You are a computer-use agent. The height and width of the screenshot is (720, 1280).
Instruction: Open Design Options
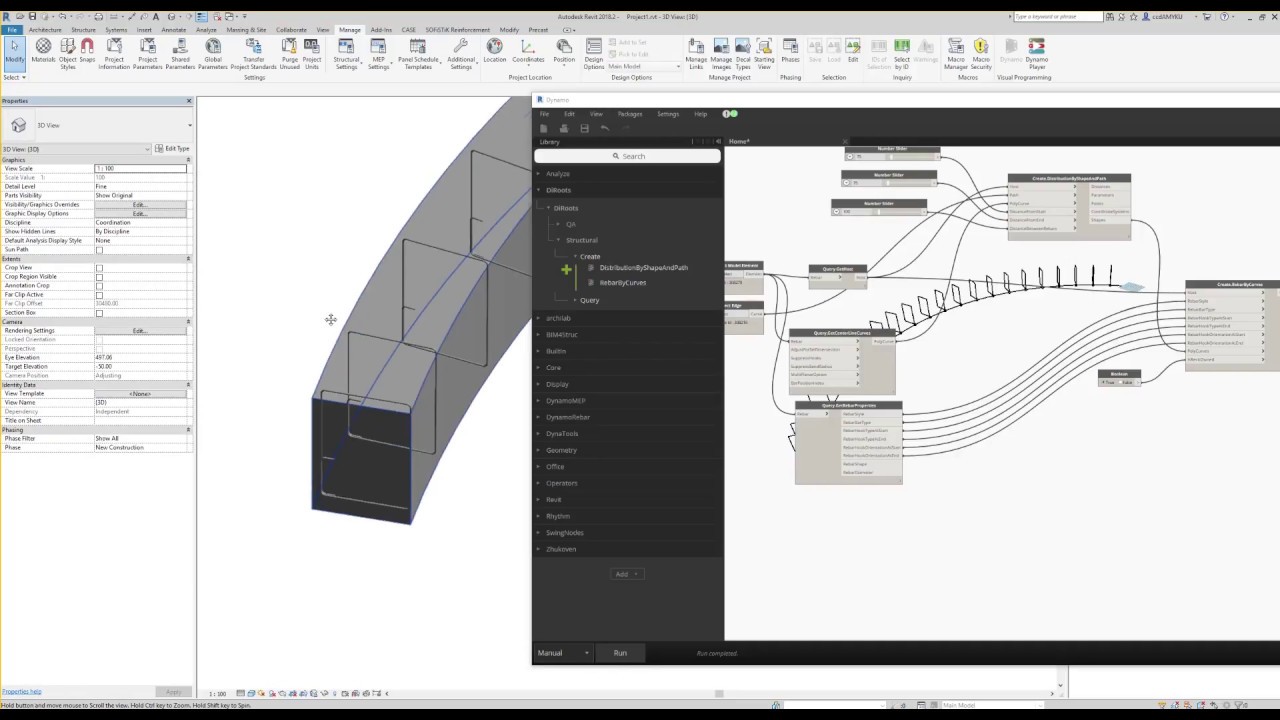point(594,54)
